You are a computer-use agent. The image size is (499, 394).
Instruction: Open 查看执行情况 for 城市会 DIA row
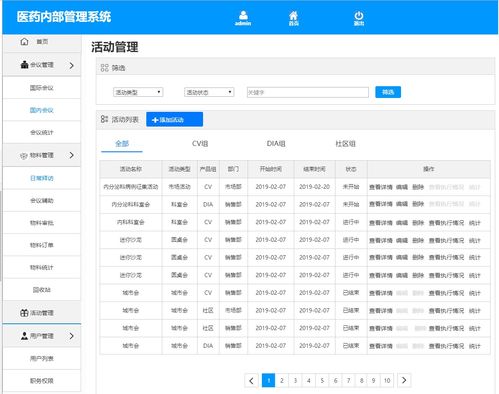(x=446, y=346)
